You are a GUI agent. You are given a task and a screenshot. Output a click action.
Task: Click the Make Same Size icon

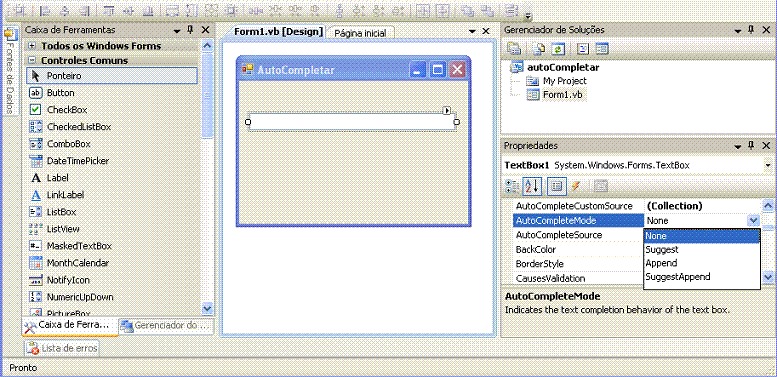pyautogui.click(x=211, y=10)
